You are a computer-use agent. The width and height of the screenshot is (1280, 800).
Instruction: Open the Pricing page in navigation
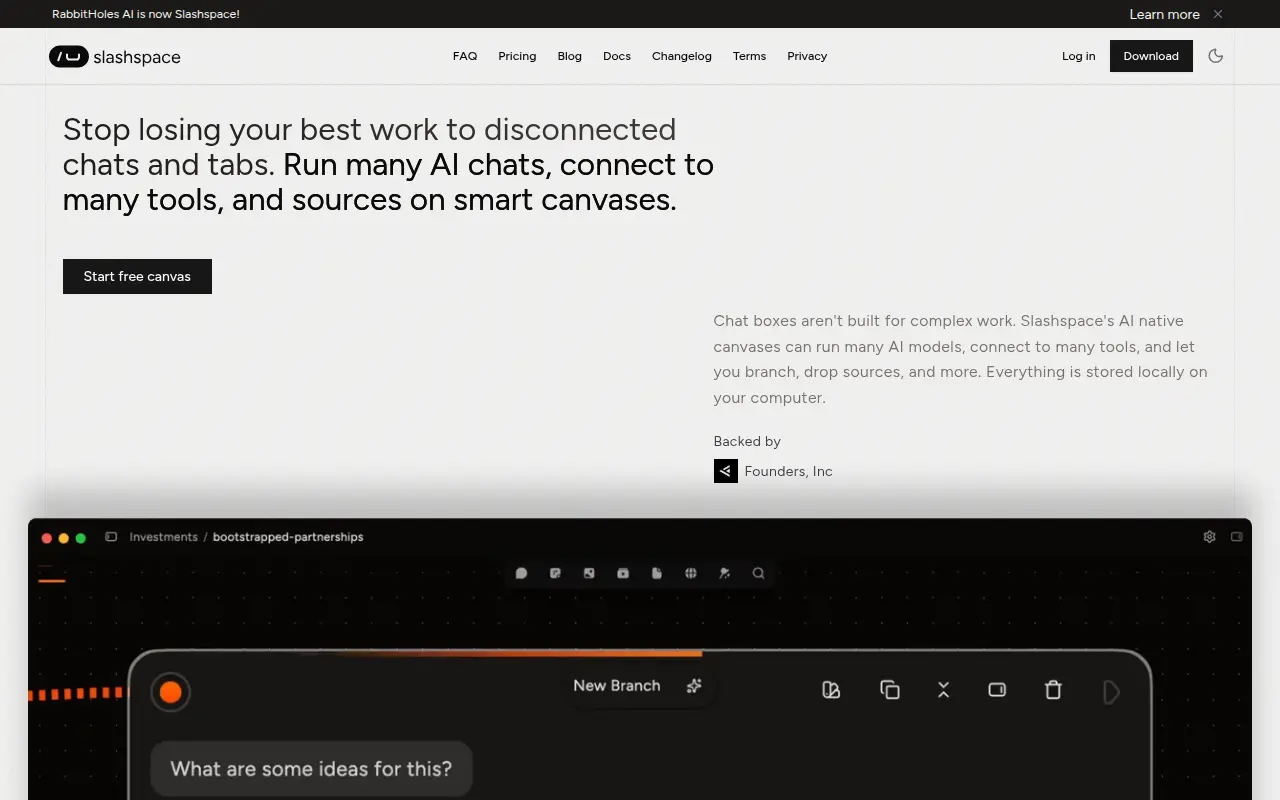[x=517, y=56]
